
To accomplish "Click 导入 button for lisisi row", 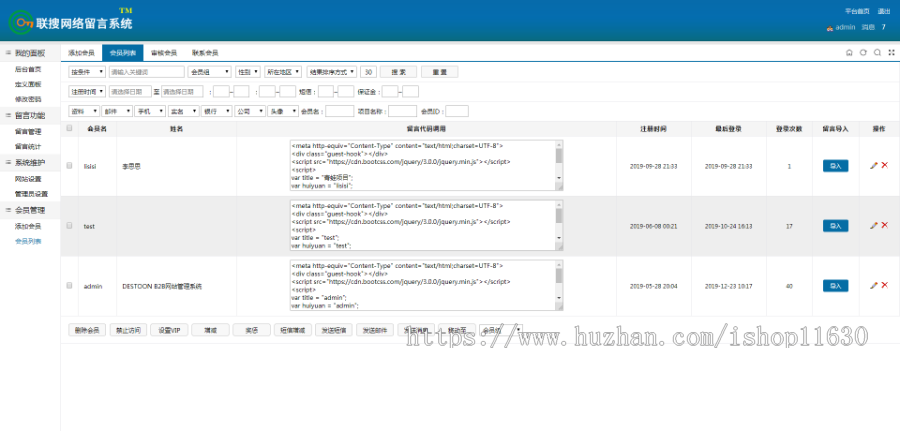I will [x=835, y=166].
